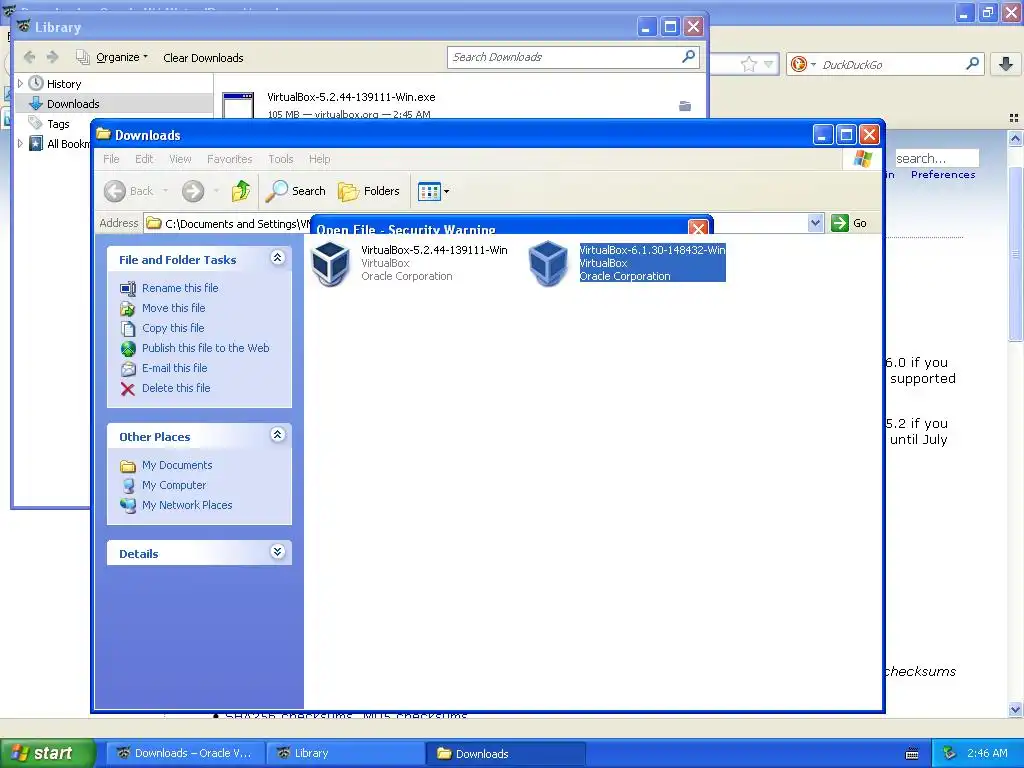Click the bookmark star in browser
The height and width of the screenshot is (768, 1024).
(x=748, y=64)
